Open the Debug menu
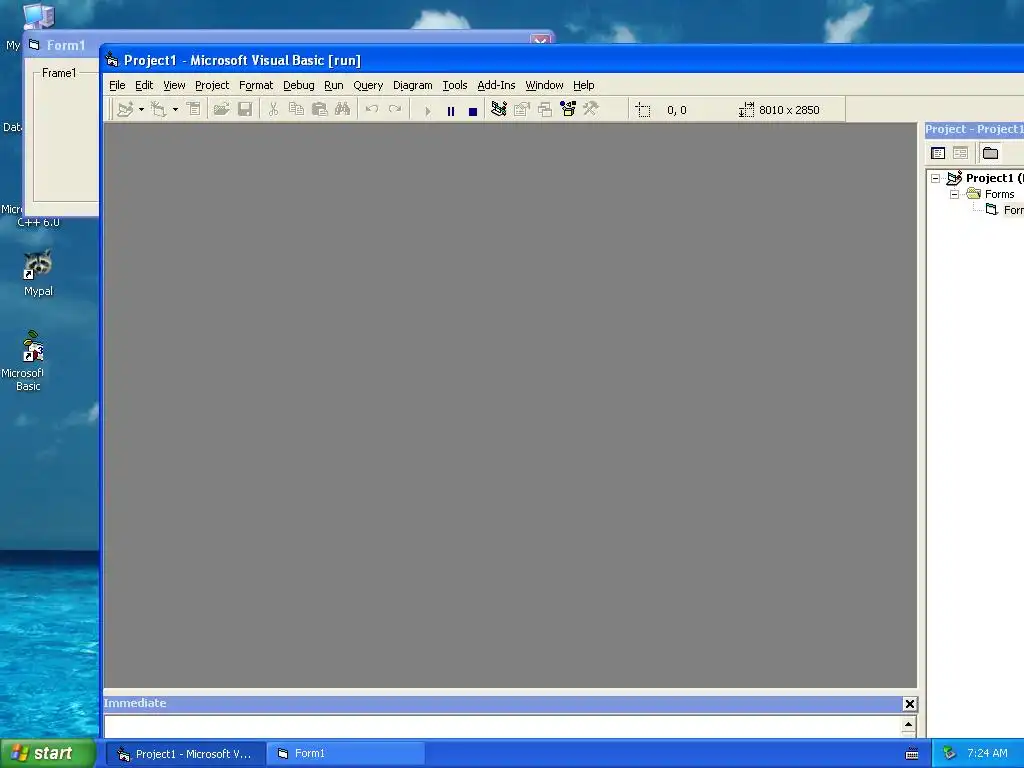 coord(298,85)
